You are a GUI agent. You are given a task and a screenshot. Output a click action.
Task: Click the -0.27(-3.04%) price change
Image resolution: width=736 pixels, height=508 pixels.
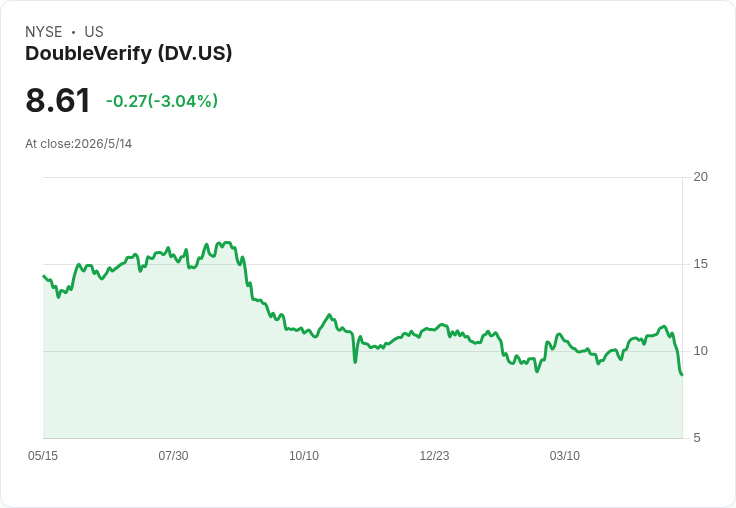(162, 101)
